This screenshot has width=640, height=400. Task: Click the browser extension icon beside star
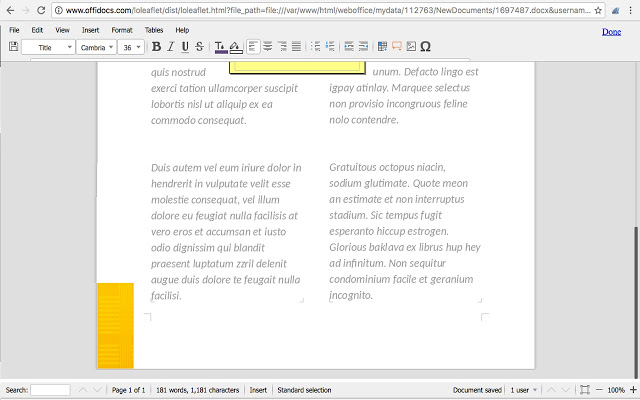616,11
